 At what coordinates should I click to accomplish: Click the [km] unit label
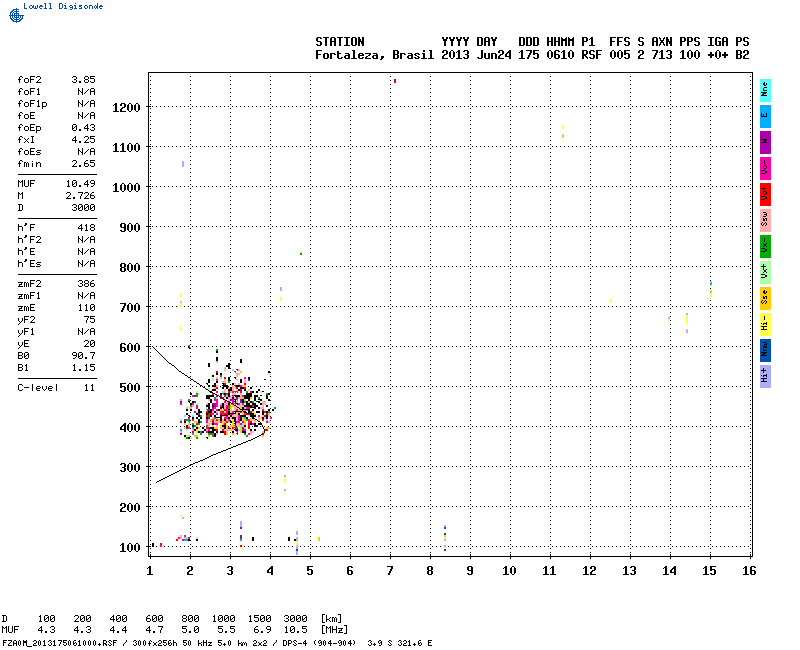pos(331,619)
